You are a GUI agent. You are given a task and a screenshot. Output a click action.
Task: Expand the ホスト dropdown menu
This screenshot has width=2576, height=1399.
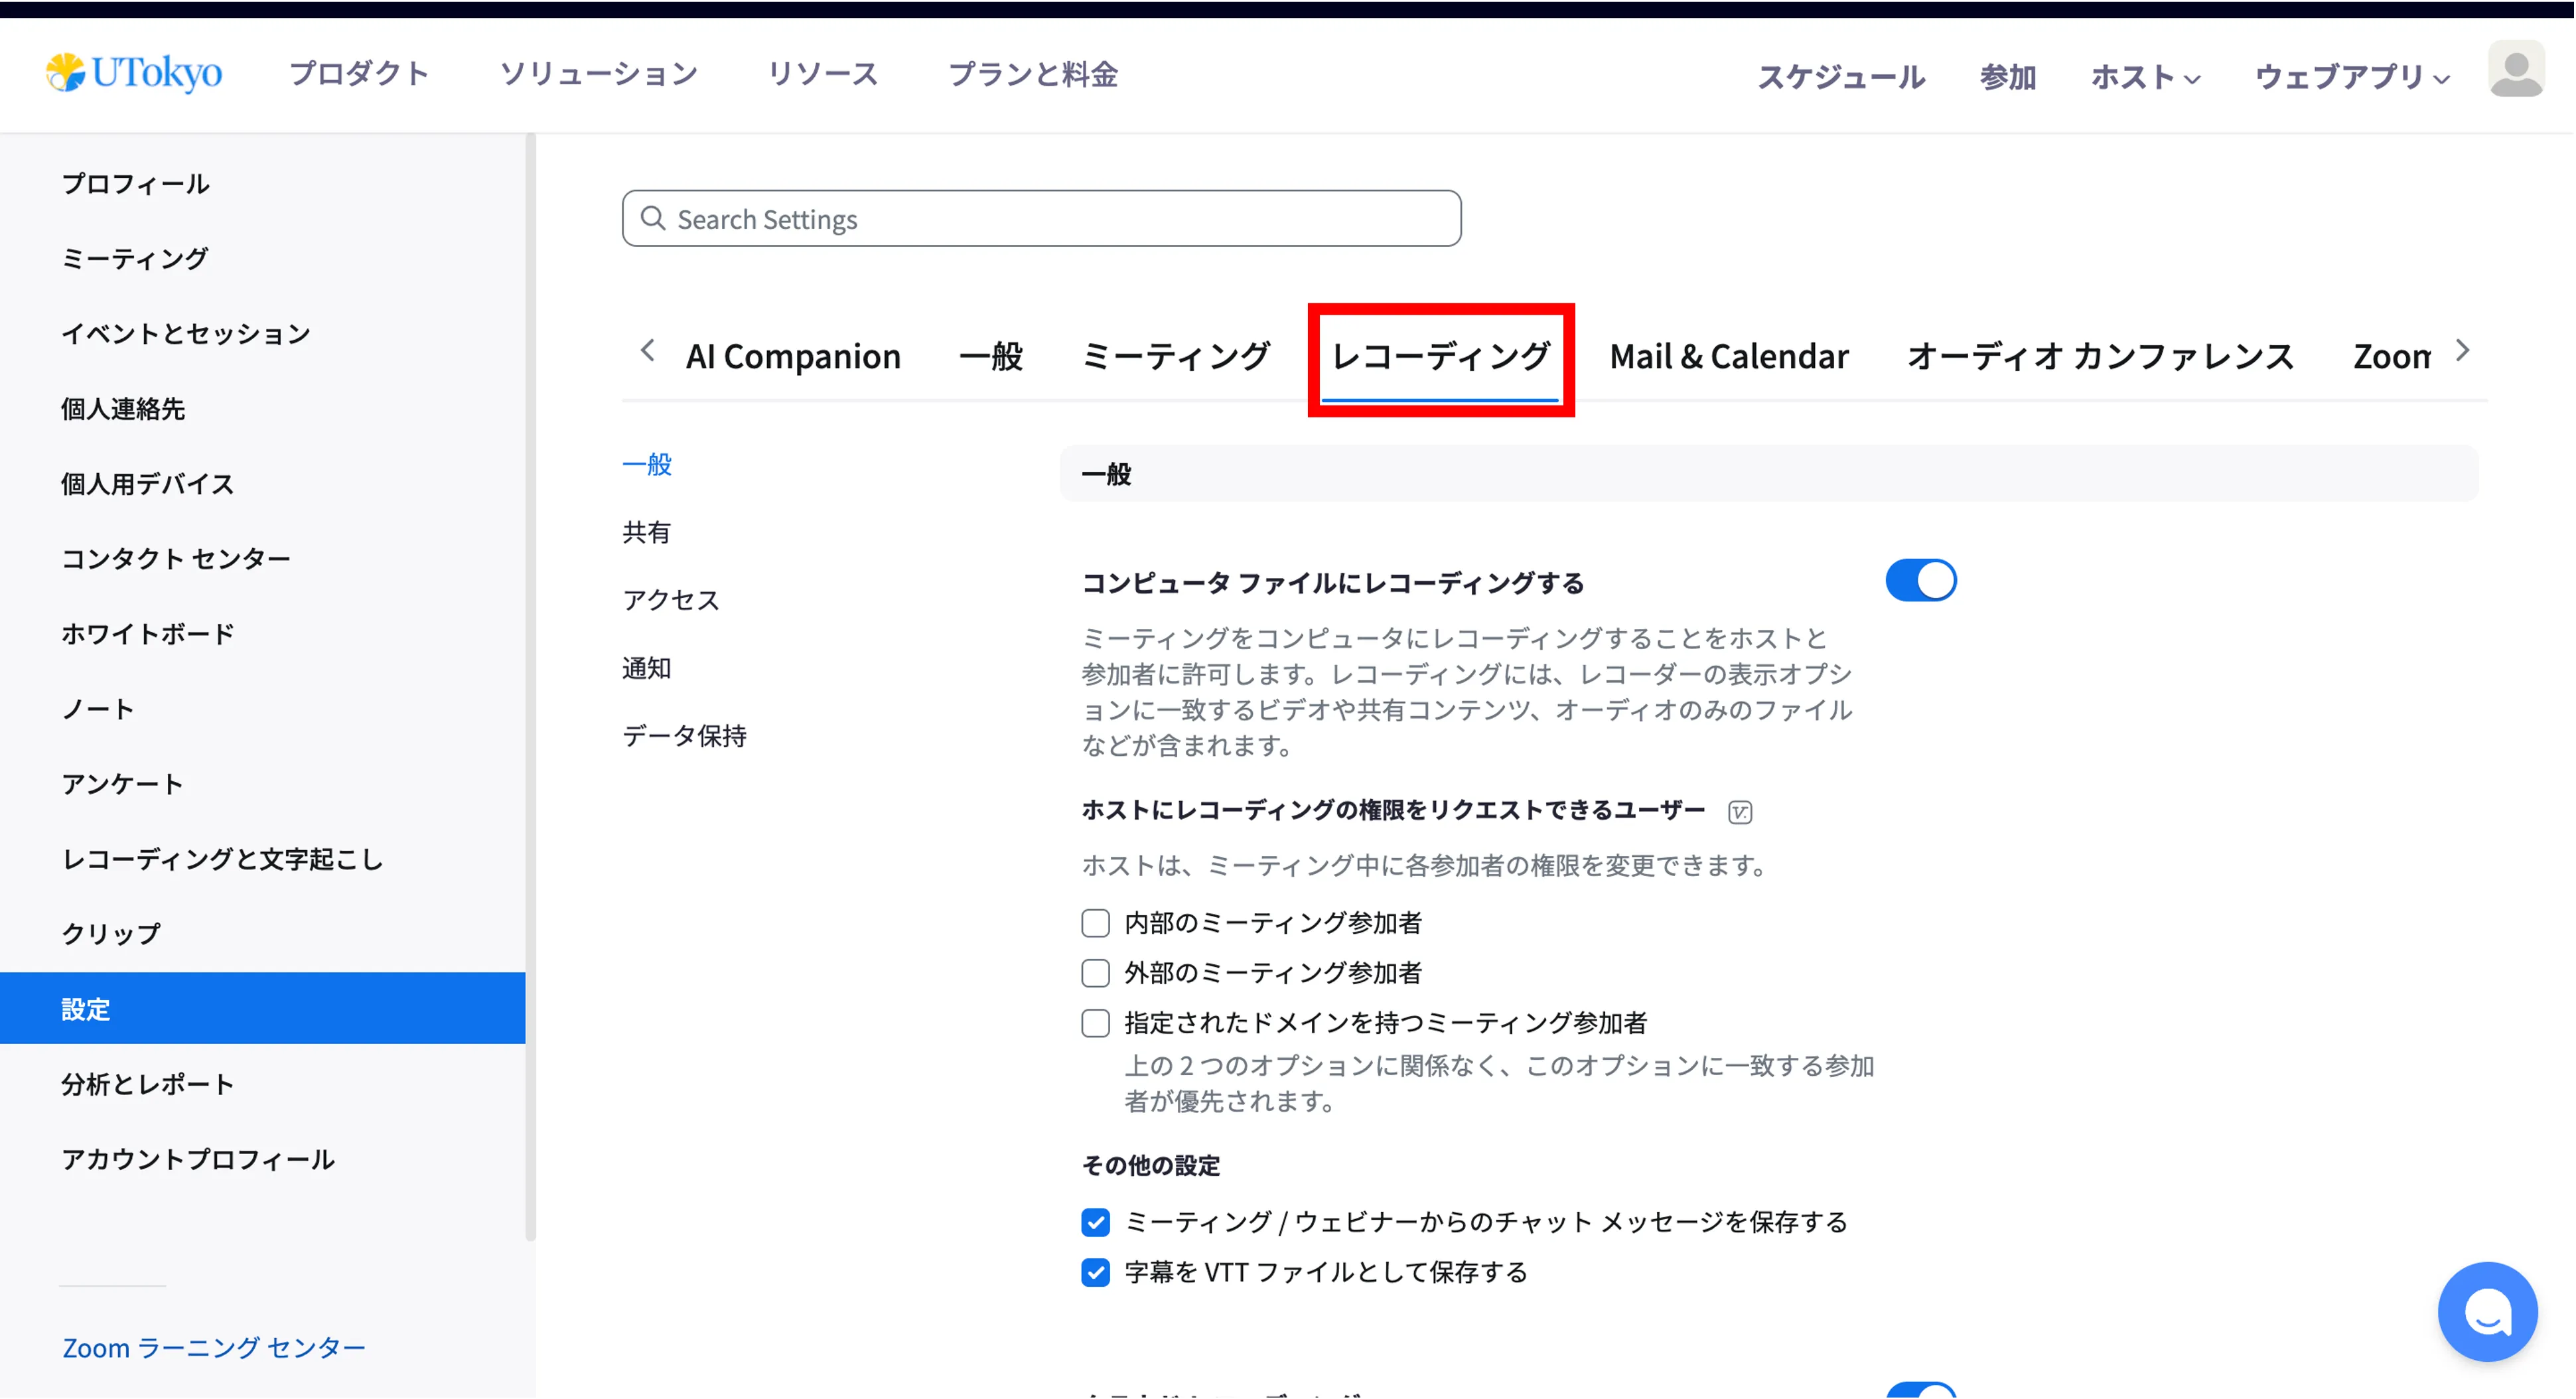tap(2144, 77)
